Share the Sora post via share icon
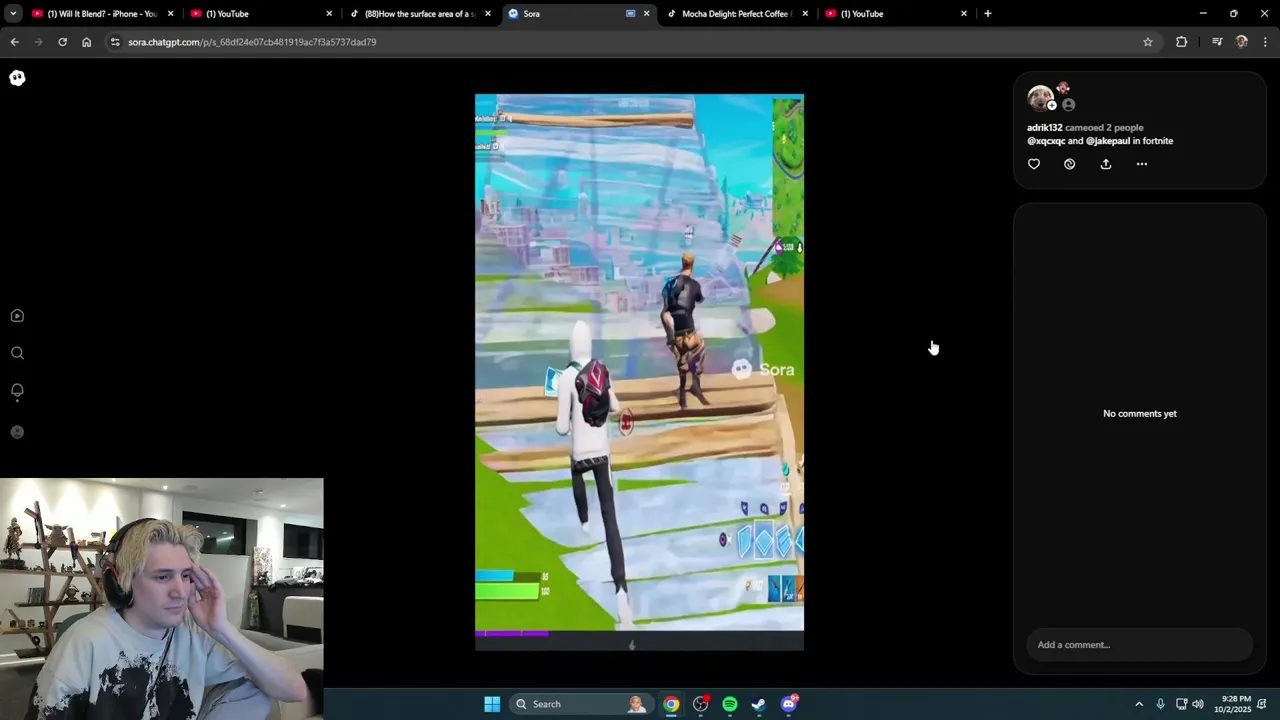 (x=1106, y=164)
